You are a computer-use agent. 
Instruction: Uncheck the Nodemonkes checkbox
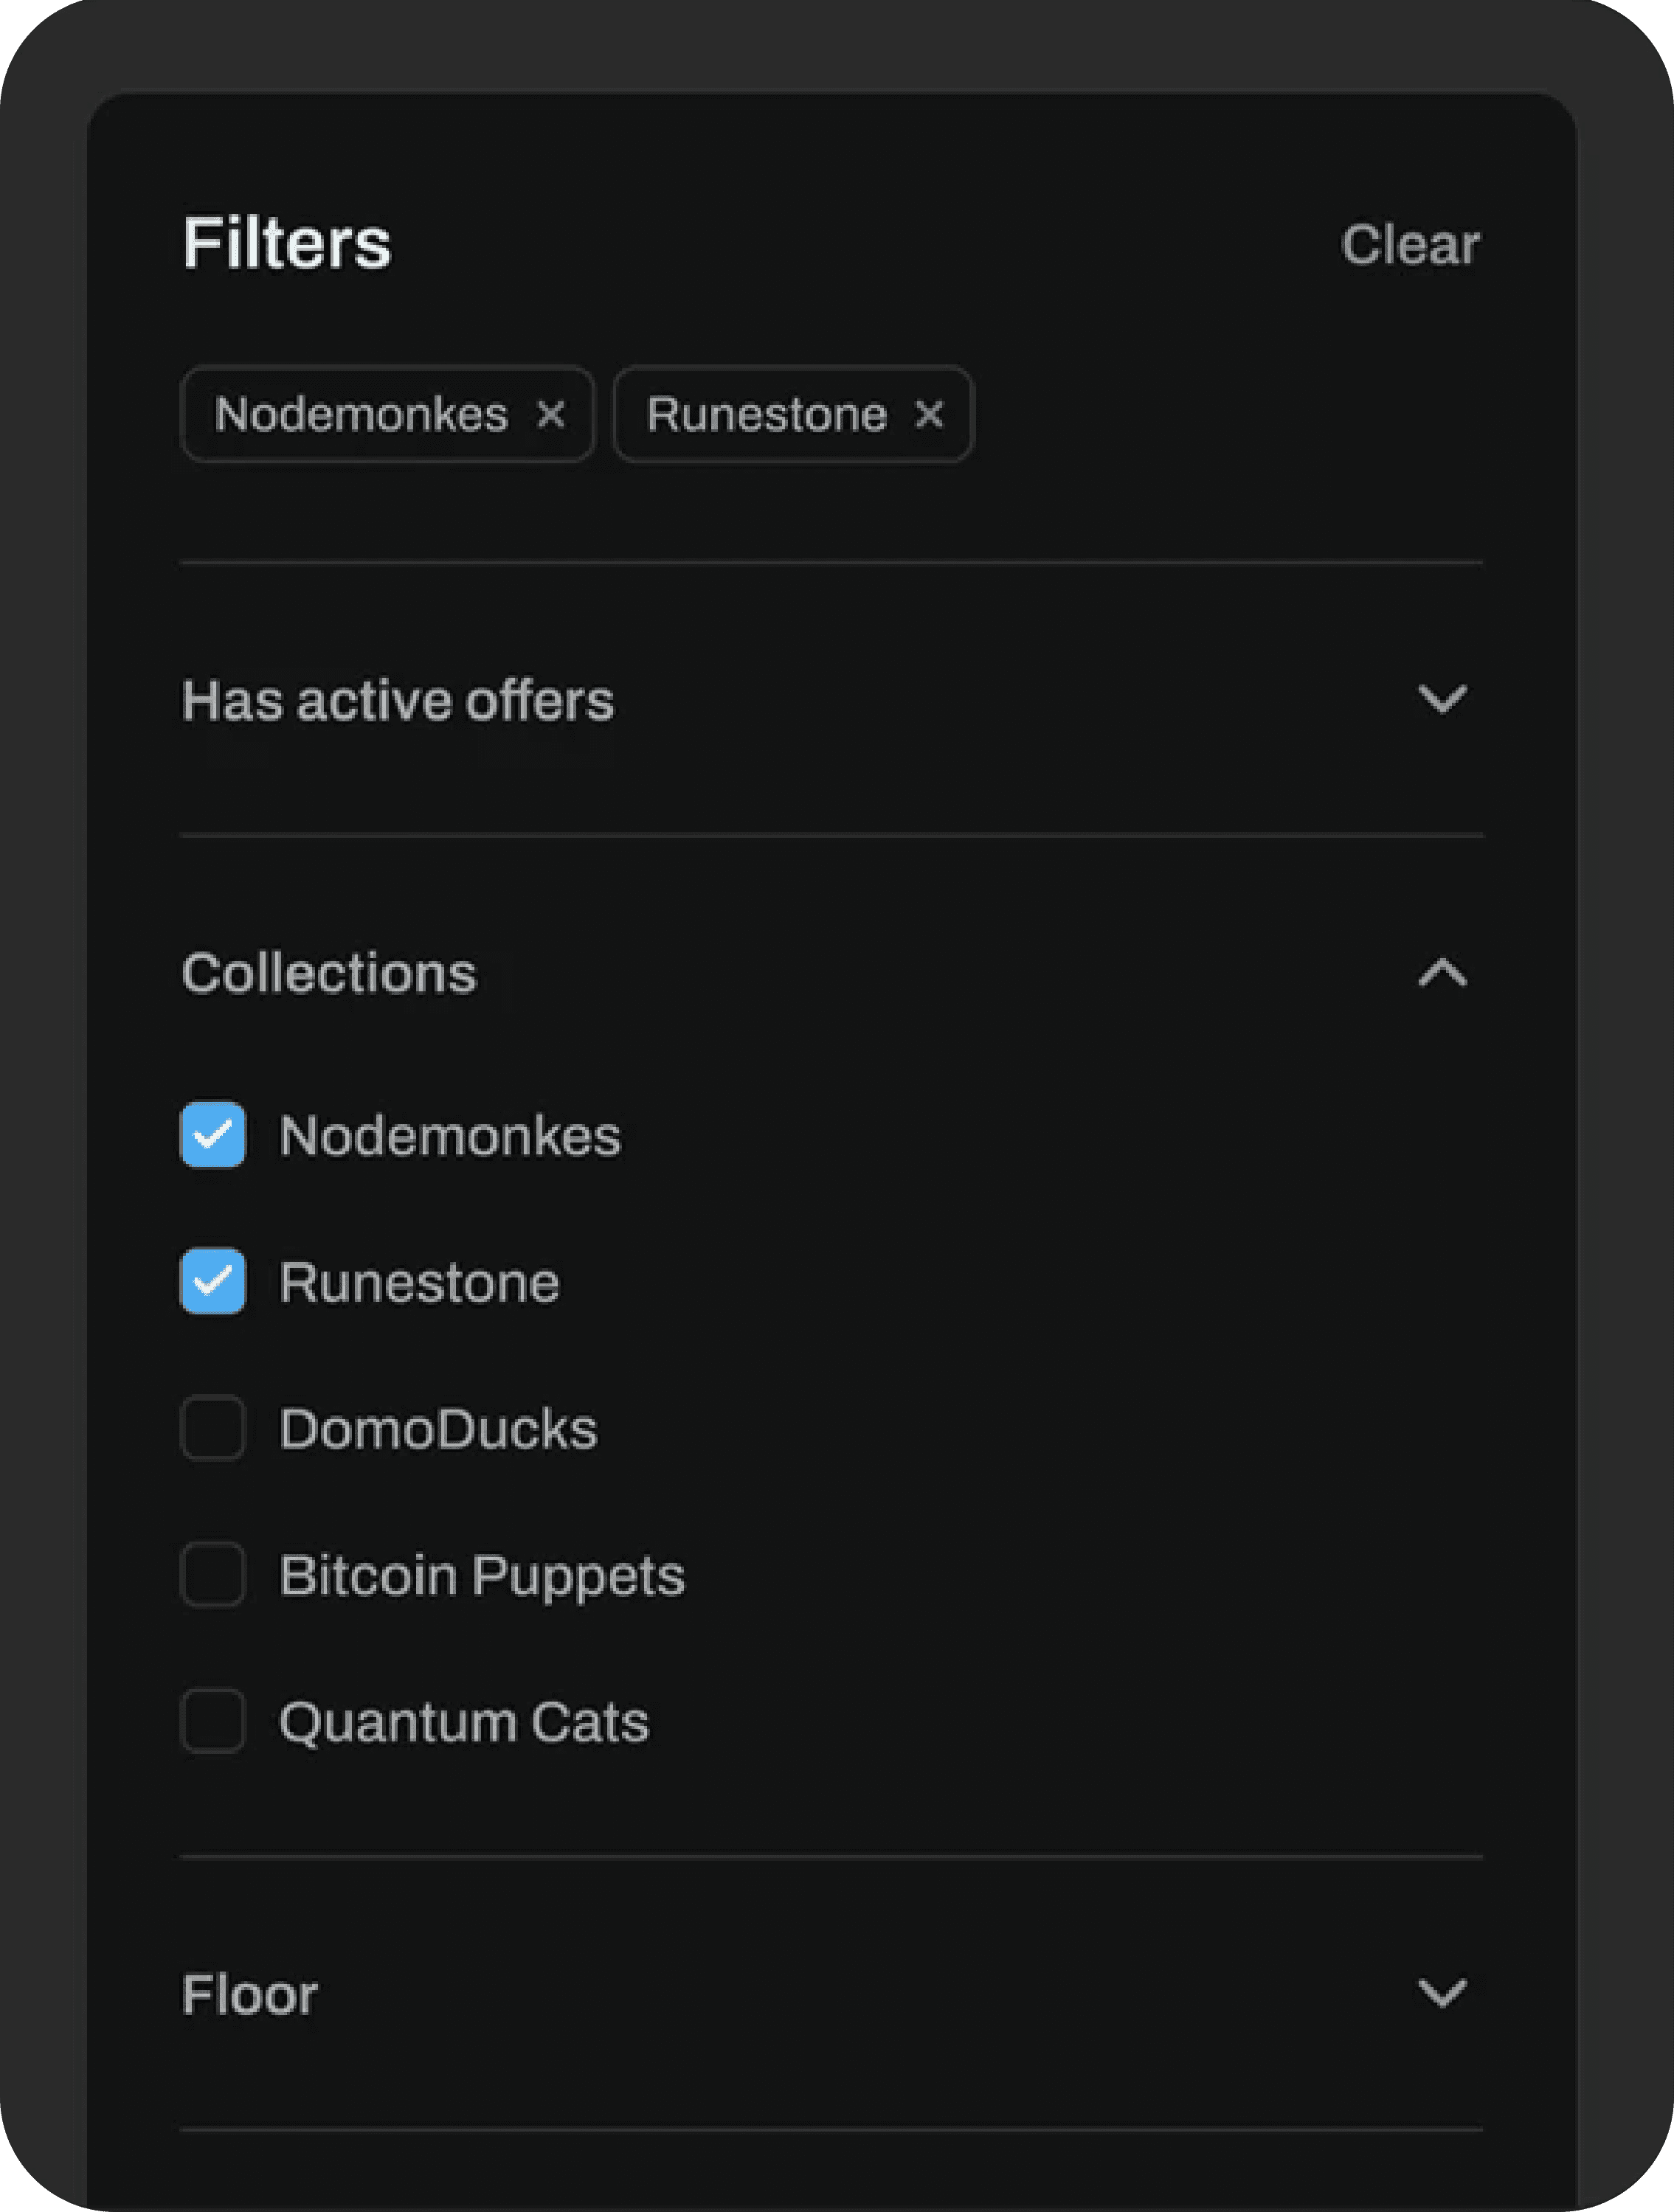tap(213, 1135)
